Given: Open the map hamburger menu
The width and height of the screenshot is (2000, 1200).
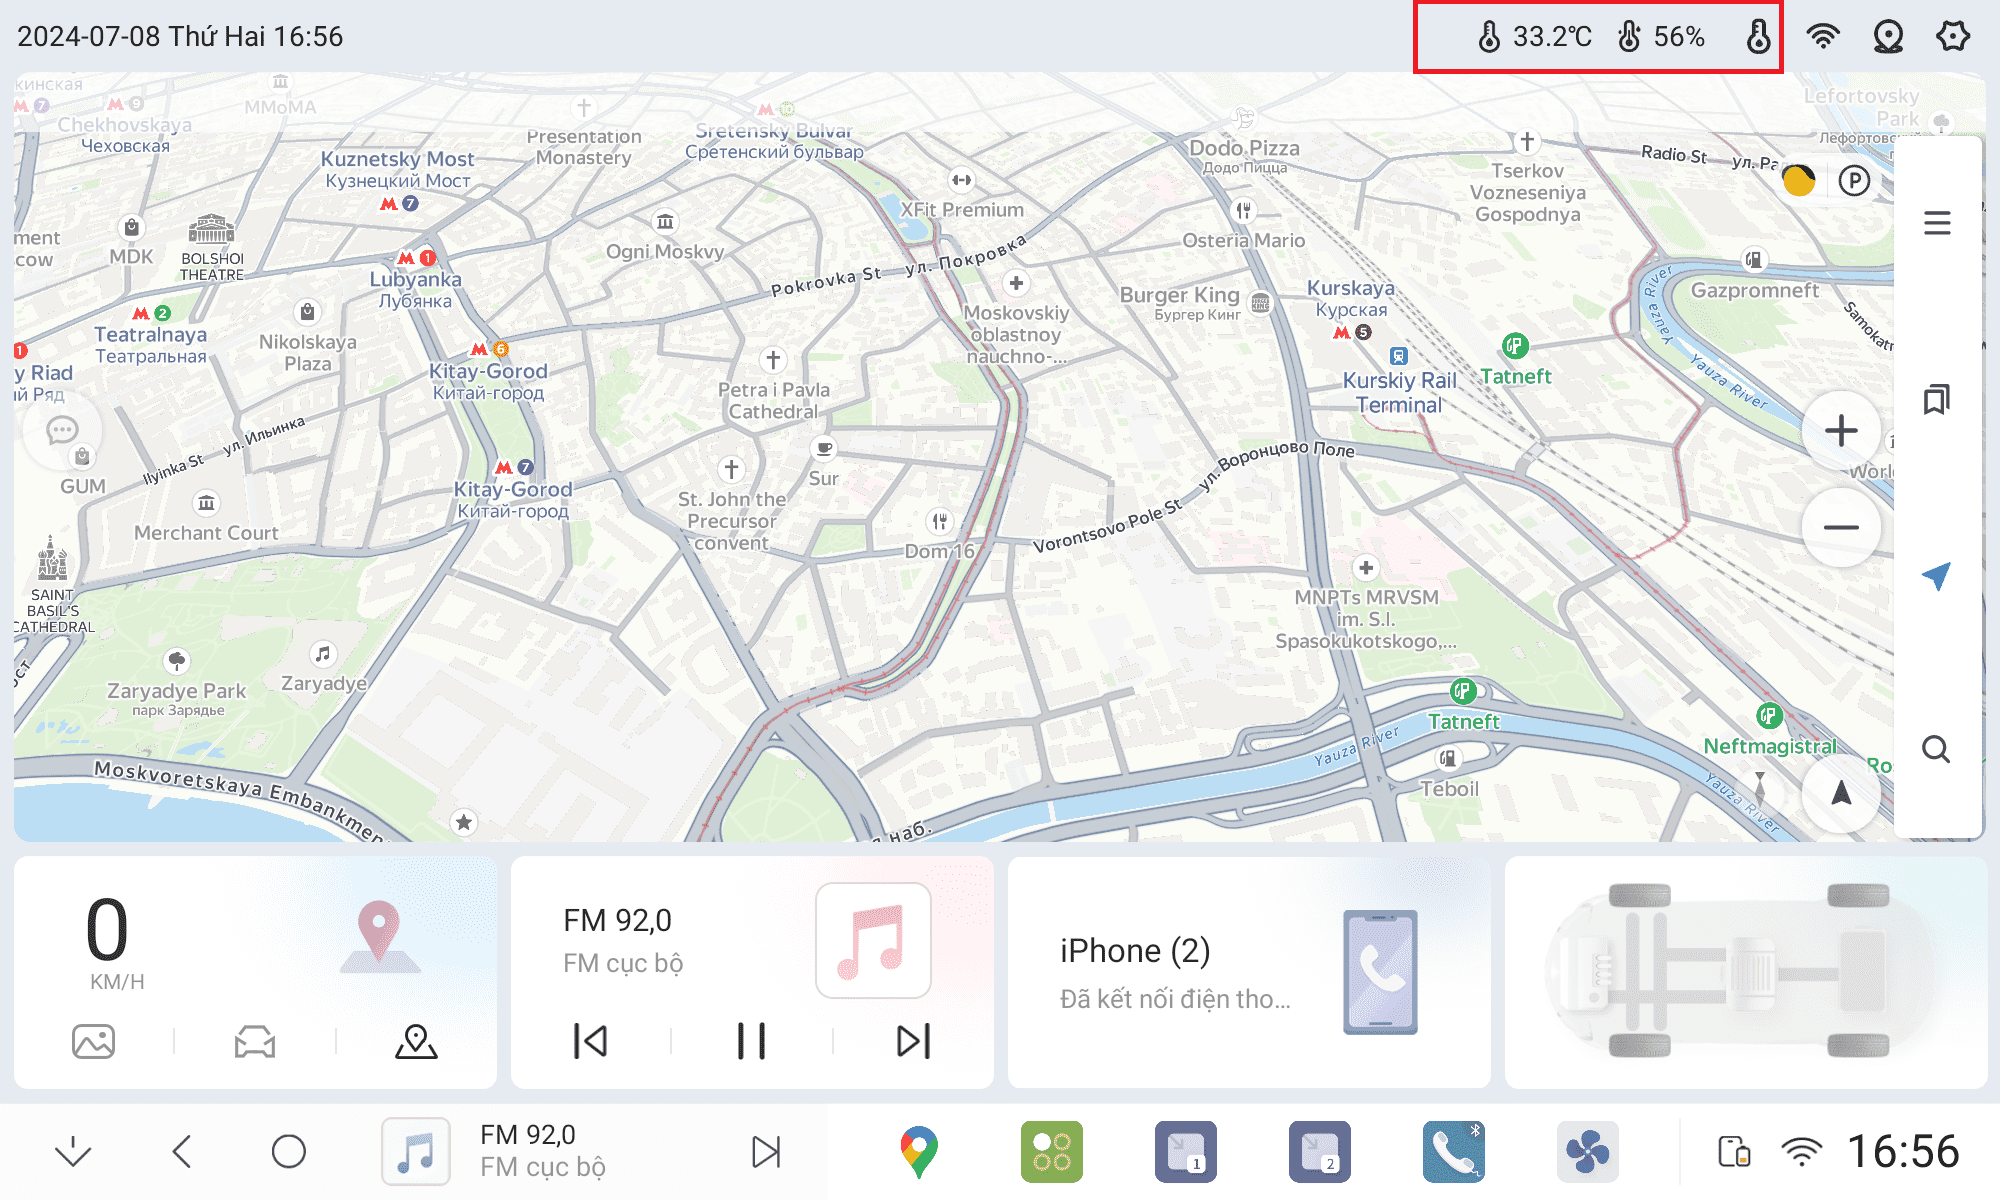Looking at the screenshot, I should click(x=1937, y=223).
